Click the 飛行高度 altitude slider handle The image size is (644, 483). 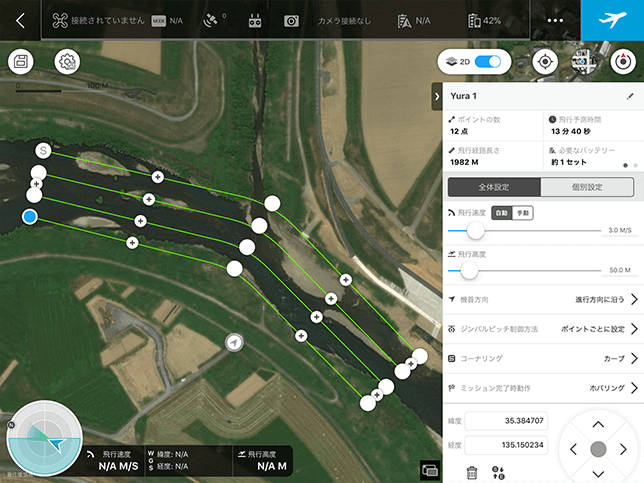[x=469, y=270]
